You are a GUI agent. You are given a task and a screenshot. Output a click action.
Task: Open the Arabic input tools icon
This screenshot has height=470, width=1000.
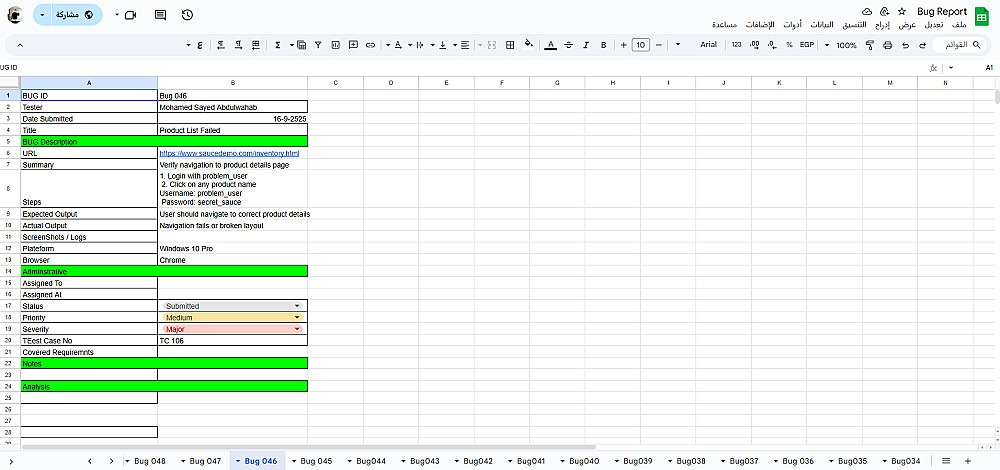tap(200, 45)
